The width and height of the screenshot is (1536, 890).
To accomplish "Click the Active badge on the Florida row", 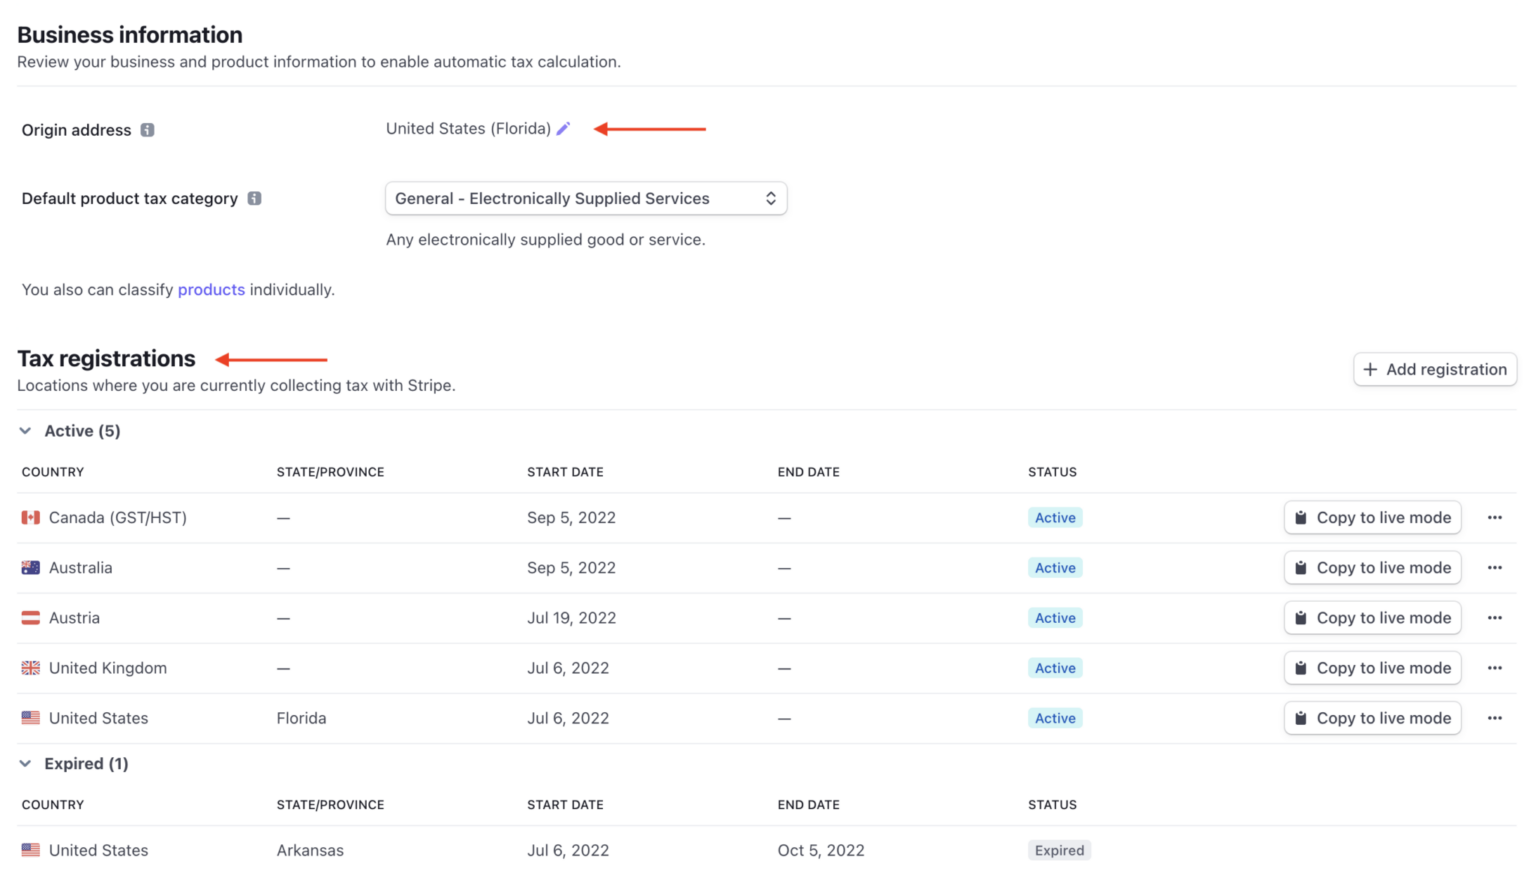I will point(1055,717).
